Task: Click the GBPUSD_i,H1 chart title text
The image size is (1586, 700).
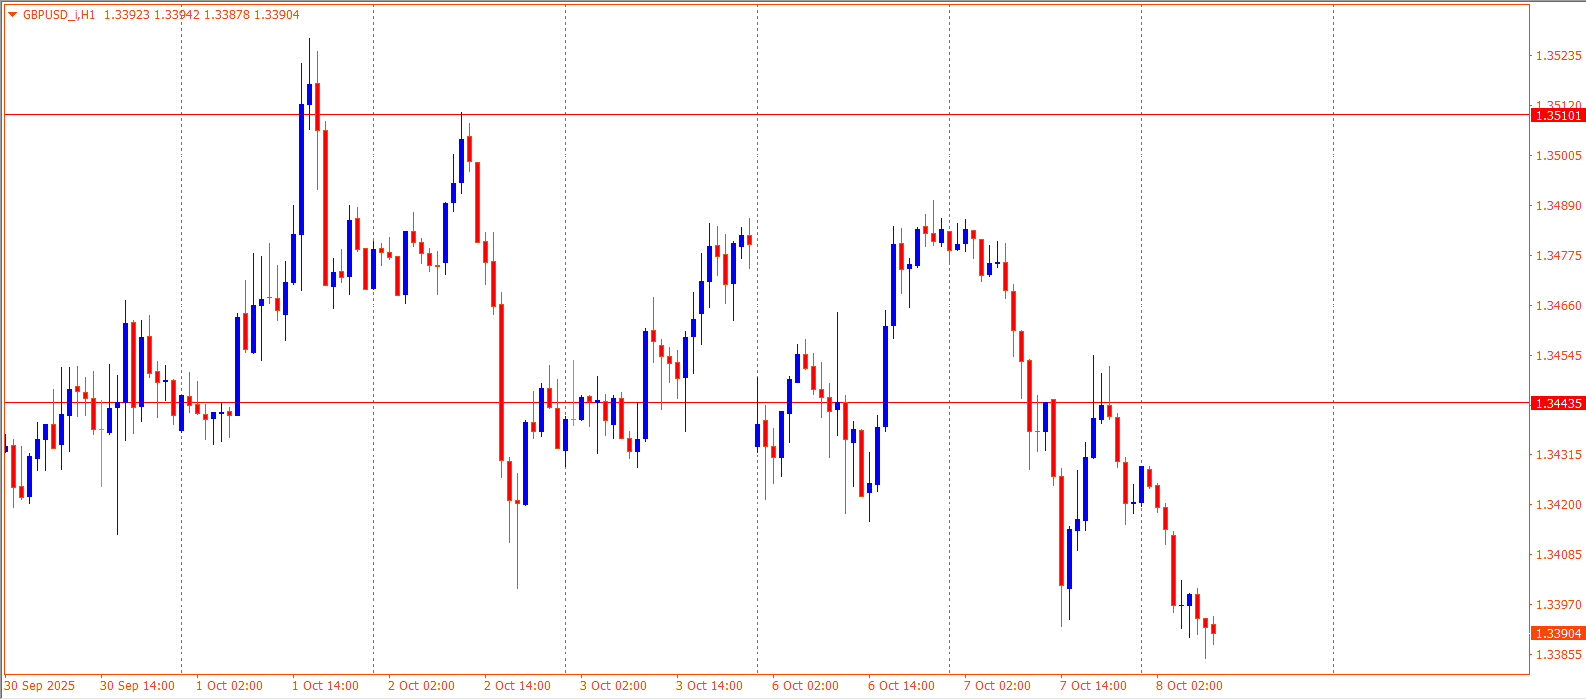Action: pos(59,15)
